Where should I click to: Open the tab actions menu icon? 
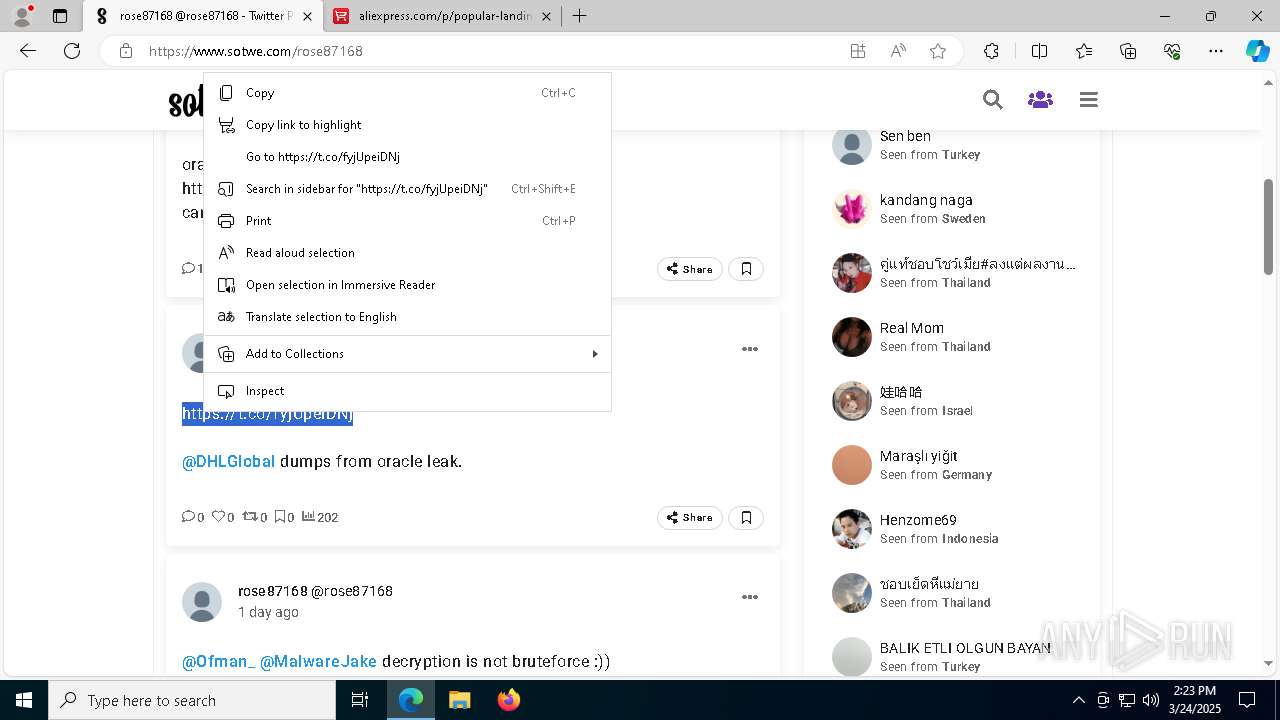(x=60, y=16)
